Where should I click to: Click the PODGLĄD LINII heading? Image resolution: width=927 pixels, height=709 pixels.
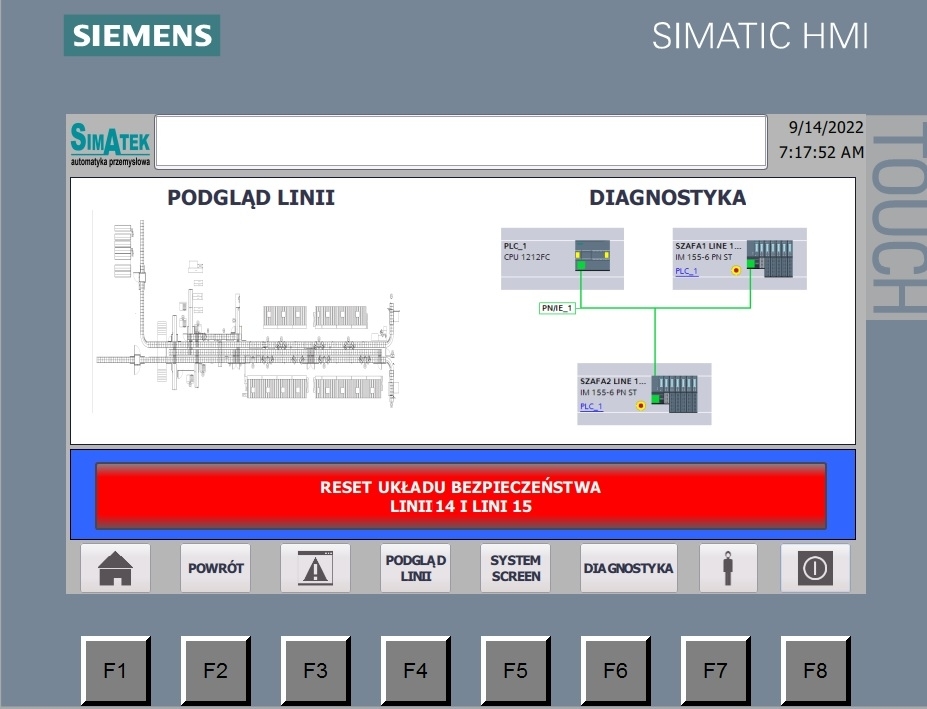(251, 198)
